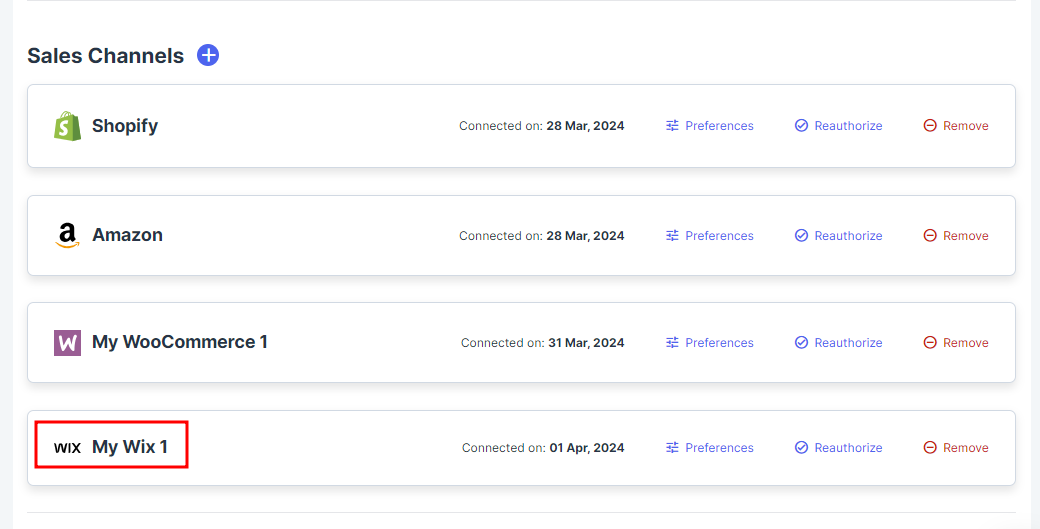This screenshot has width=1040, height=529.
Task: Click the WooCommerce Remove minus icon
Action: (x=930, y=343)
